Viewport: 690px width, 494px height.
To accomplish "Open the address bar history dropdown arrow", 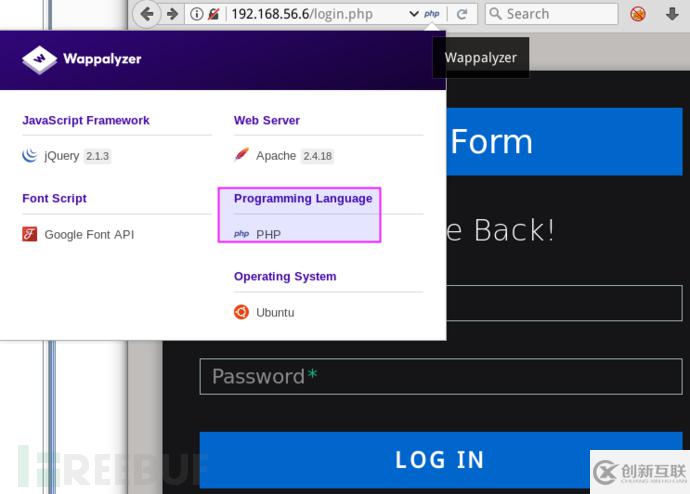I will [x=414, y=14].
